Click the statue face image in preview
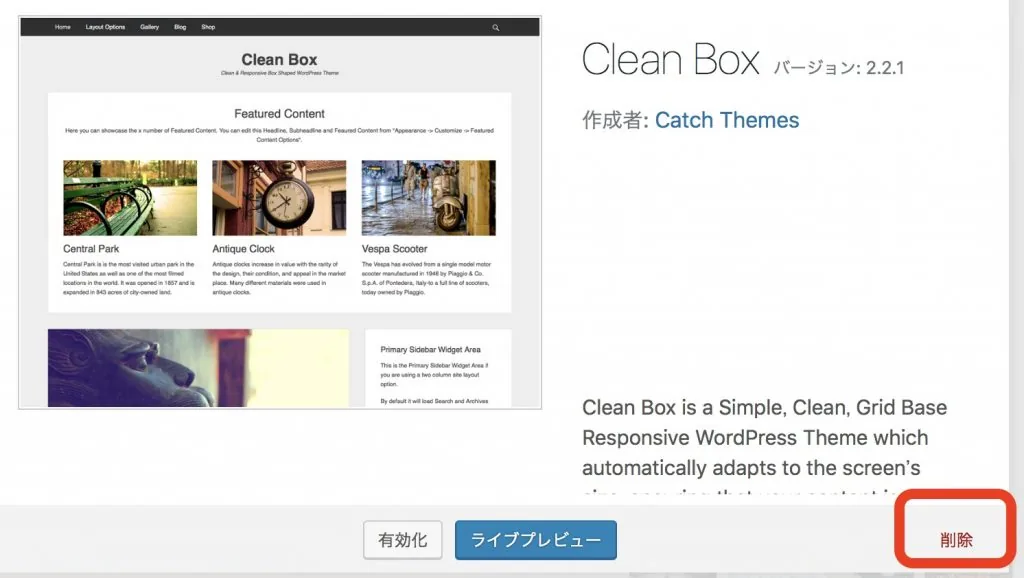This screenshot has width=1024, height=578. click(198, 368)
